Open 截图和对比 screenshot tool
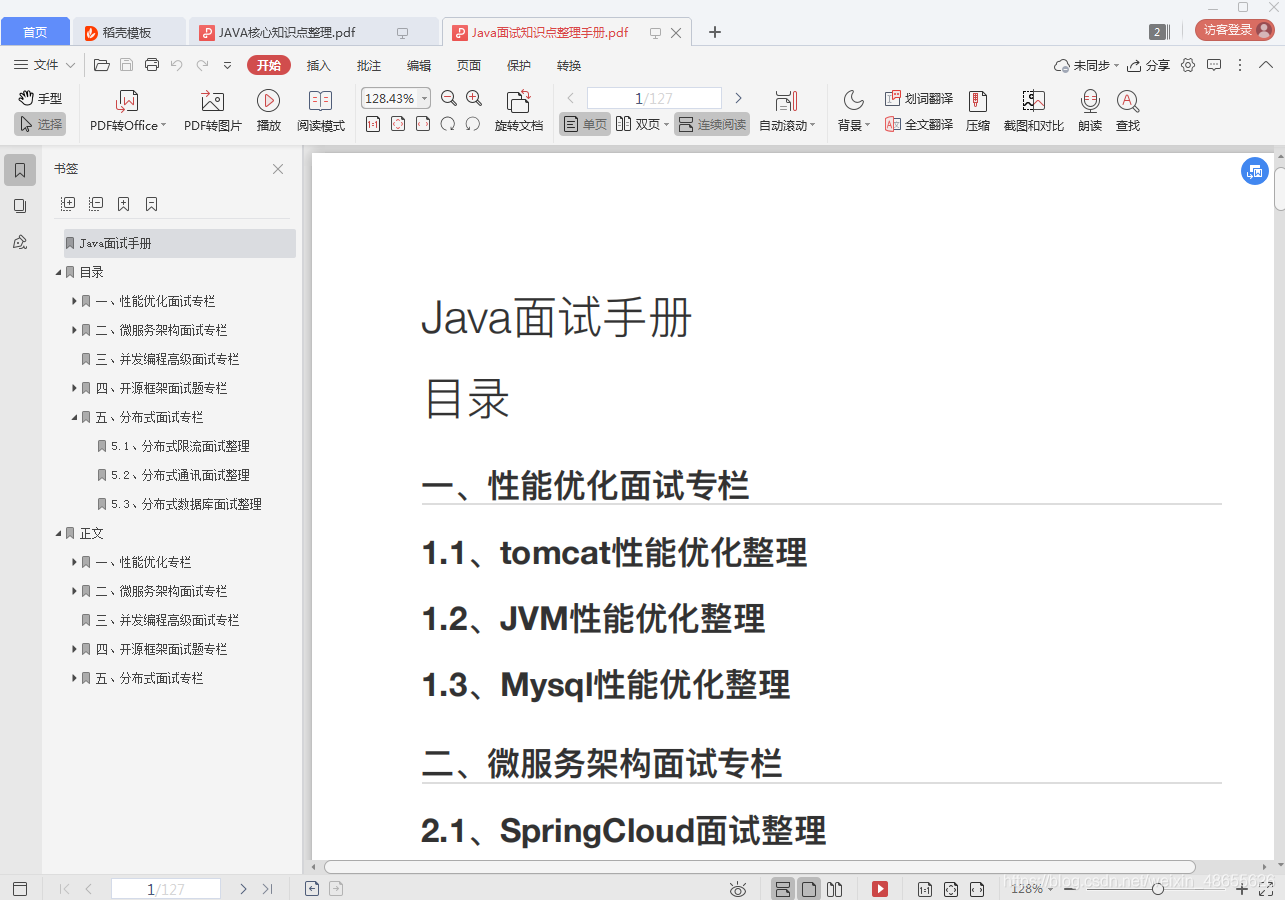1285x900 pixels. pyautogui.click(x=1034, y=111)
